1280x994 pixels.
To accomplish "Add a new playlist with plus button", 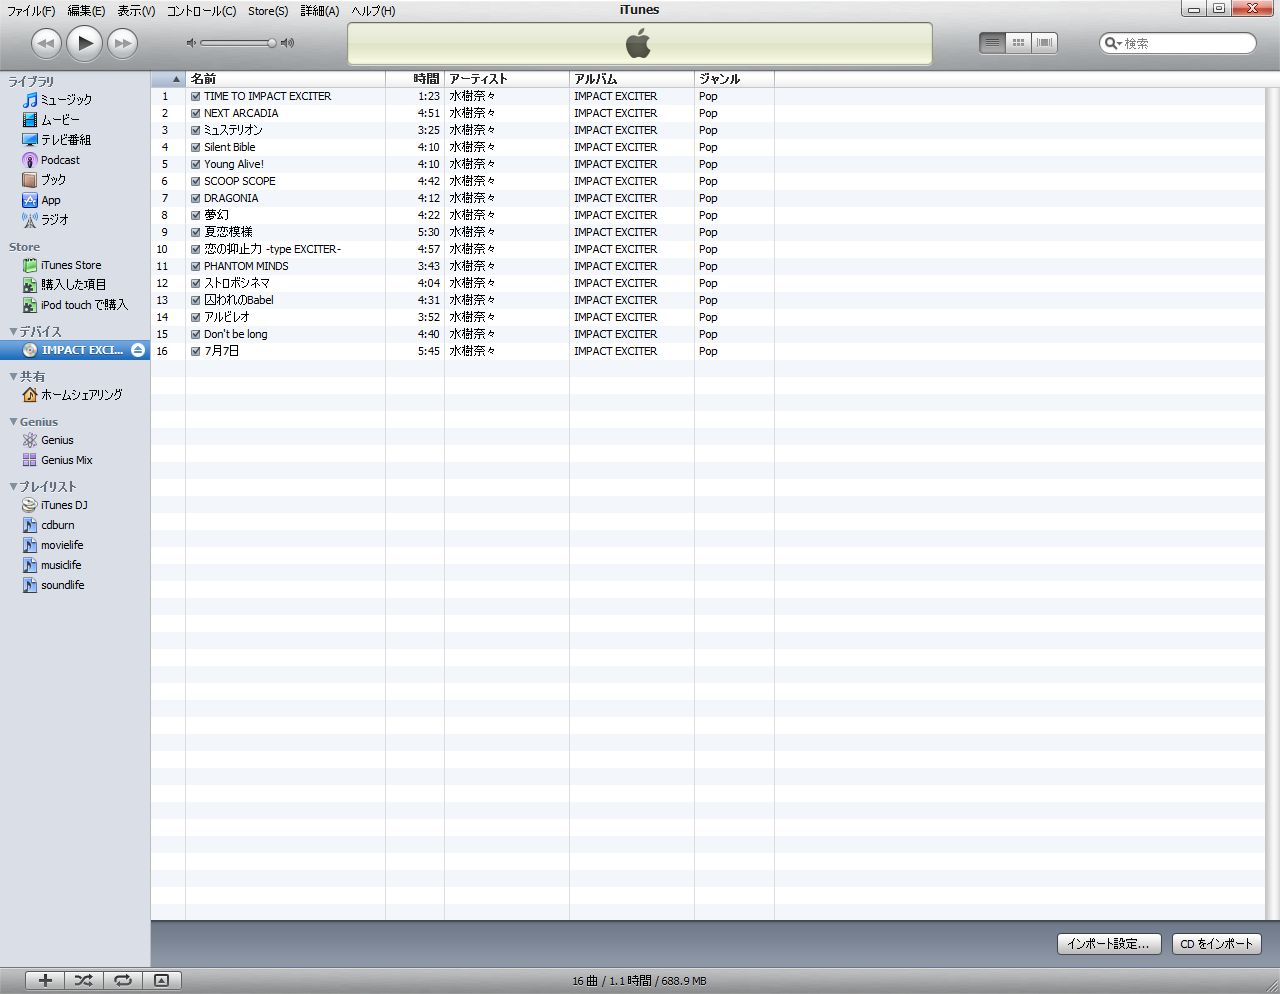I will click(x=45, y=981).
